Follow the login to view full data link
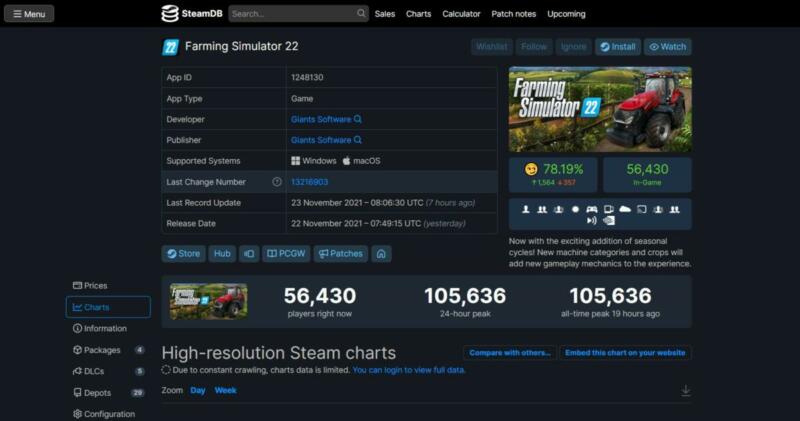 tap(409, 370)
